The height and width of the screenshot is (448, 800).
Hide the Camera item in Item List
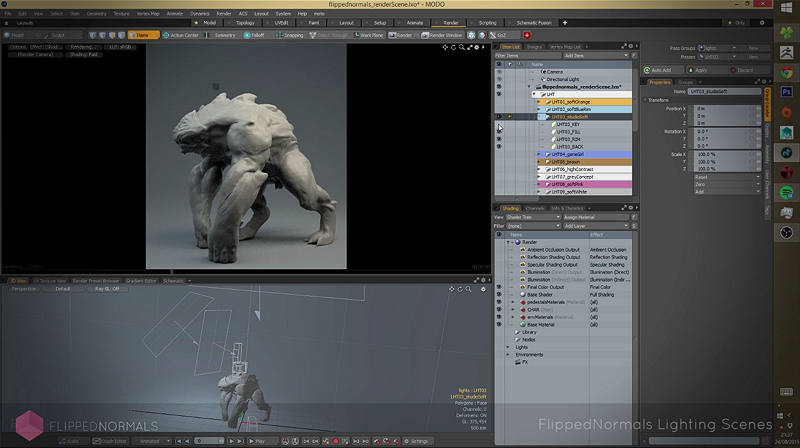(x=499, y=72)
